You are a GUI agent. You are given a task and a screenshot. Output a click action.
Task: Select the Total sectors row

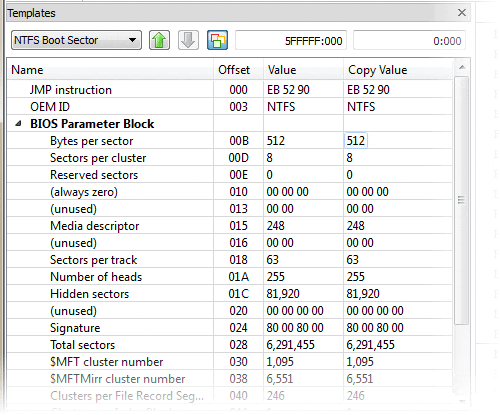pyautogui.click(x=230, y=345)
